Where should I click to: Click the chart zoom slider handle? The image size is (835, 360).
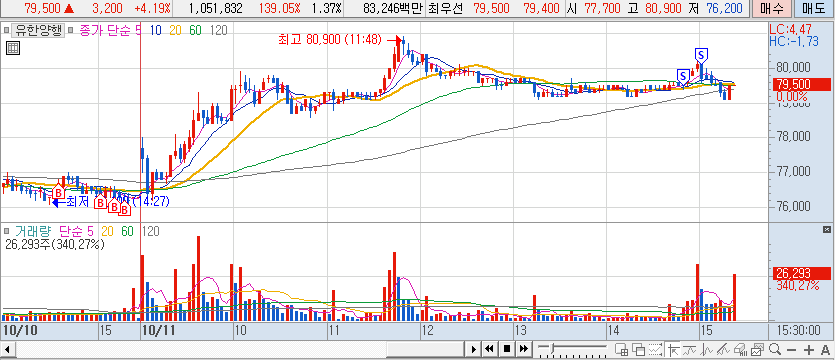click(552, 348)
